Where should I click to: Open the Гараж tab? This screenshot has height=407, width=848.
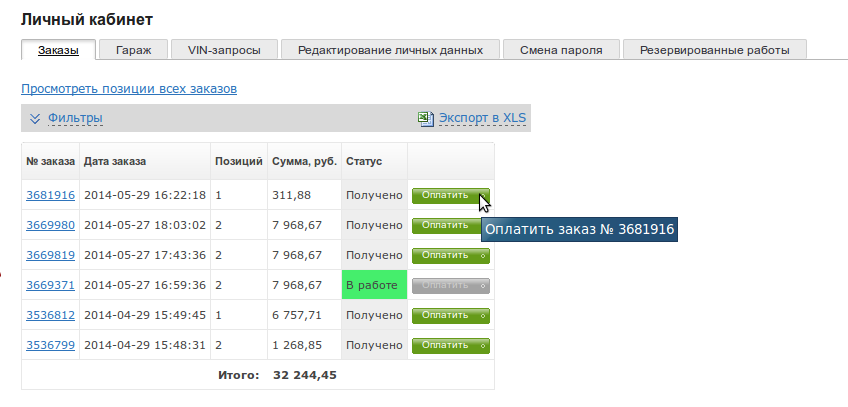[x=133, y=50]
